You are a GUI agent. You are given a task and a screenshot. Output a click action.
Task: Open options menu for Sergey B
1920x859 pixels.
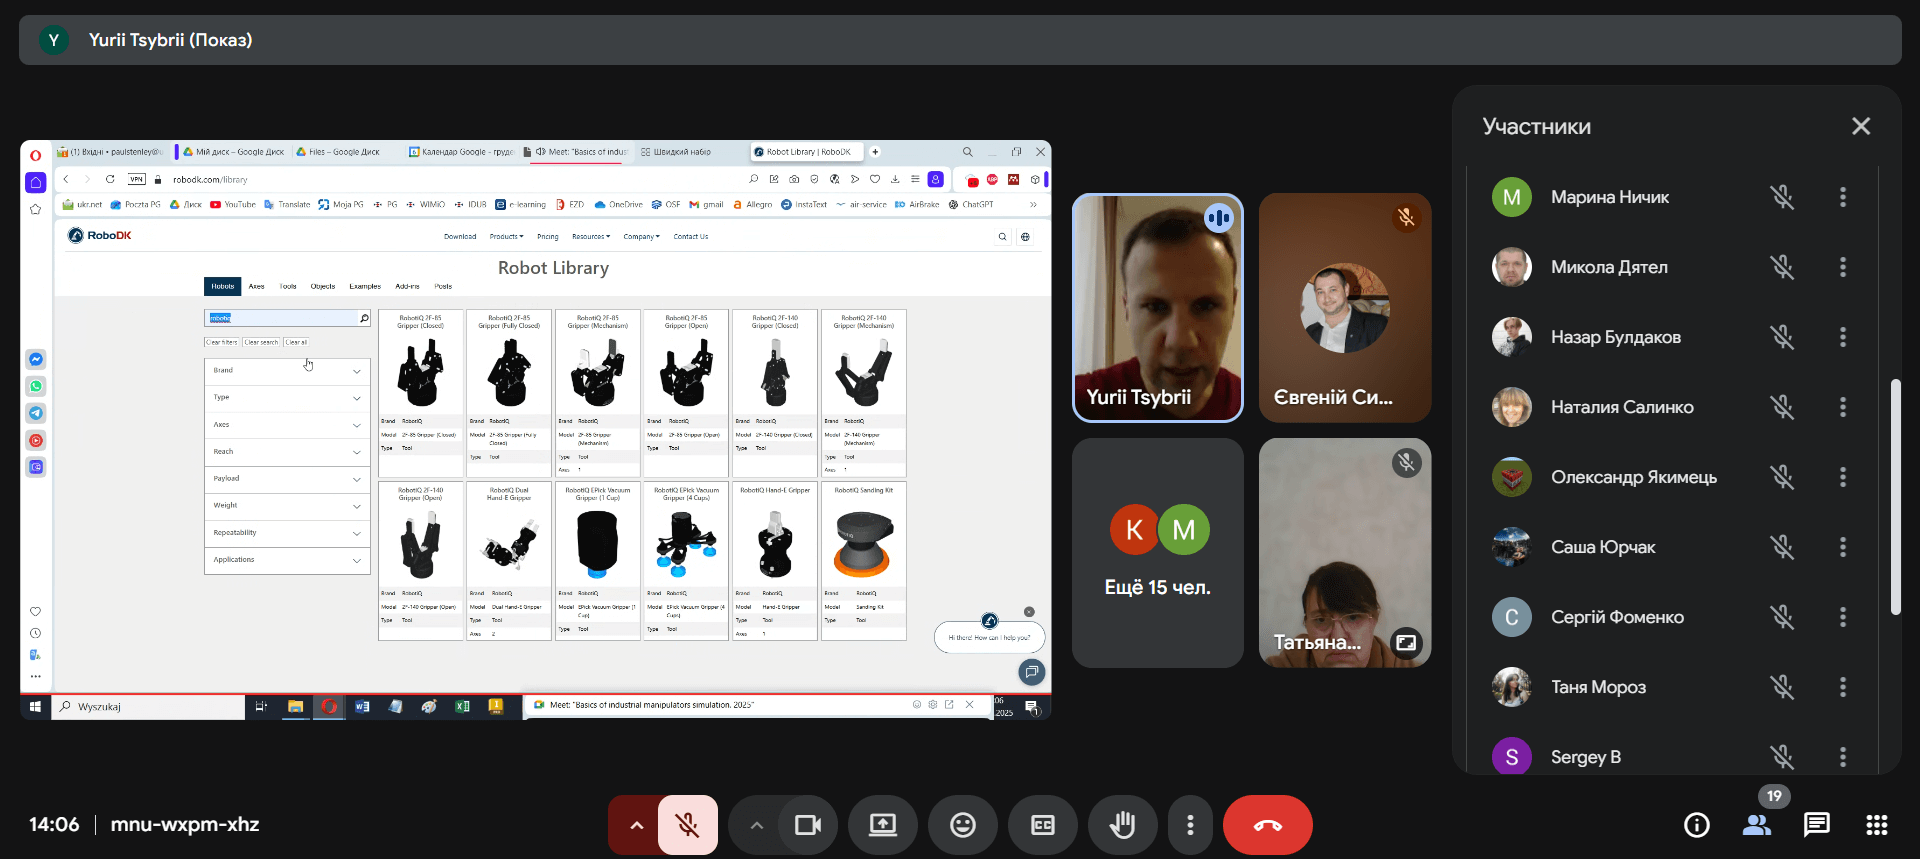click(x=1842, y=757)
